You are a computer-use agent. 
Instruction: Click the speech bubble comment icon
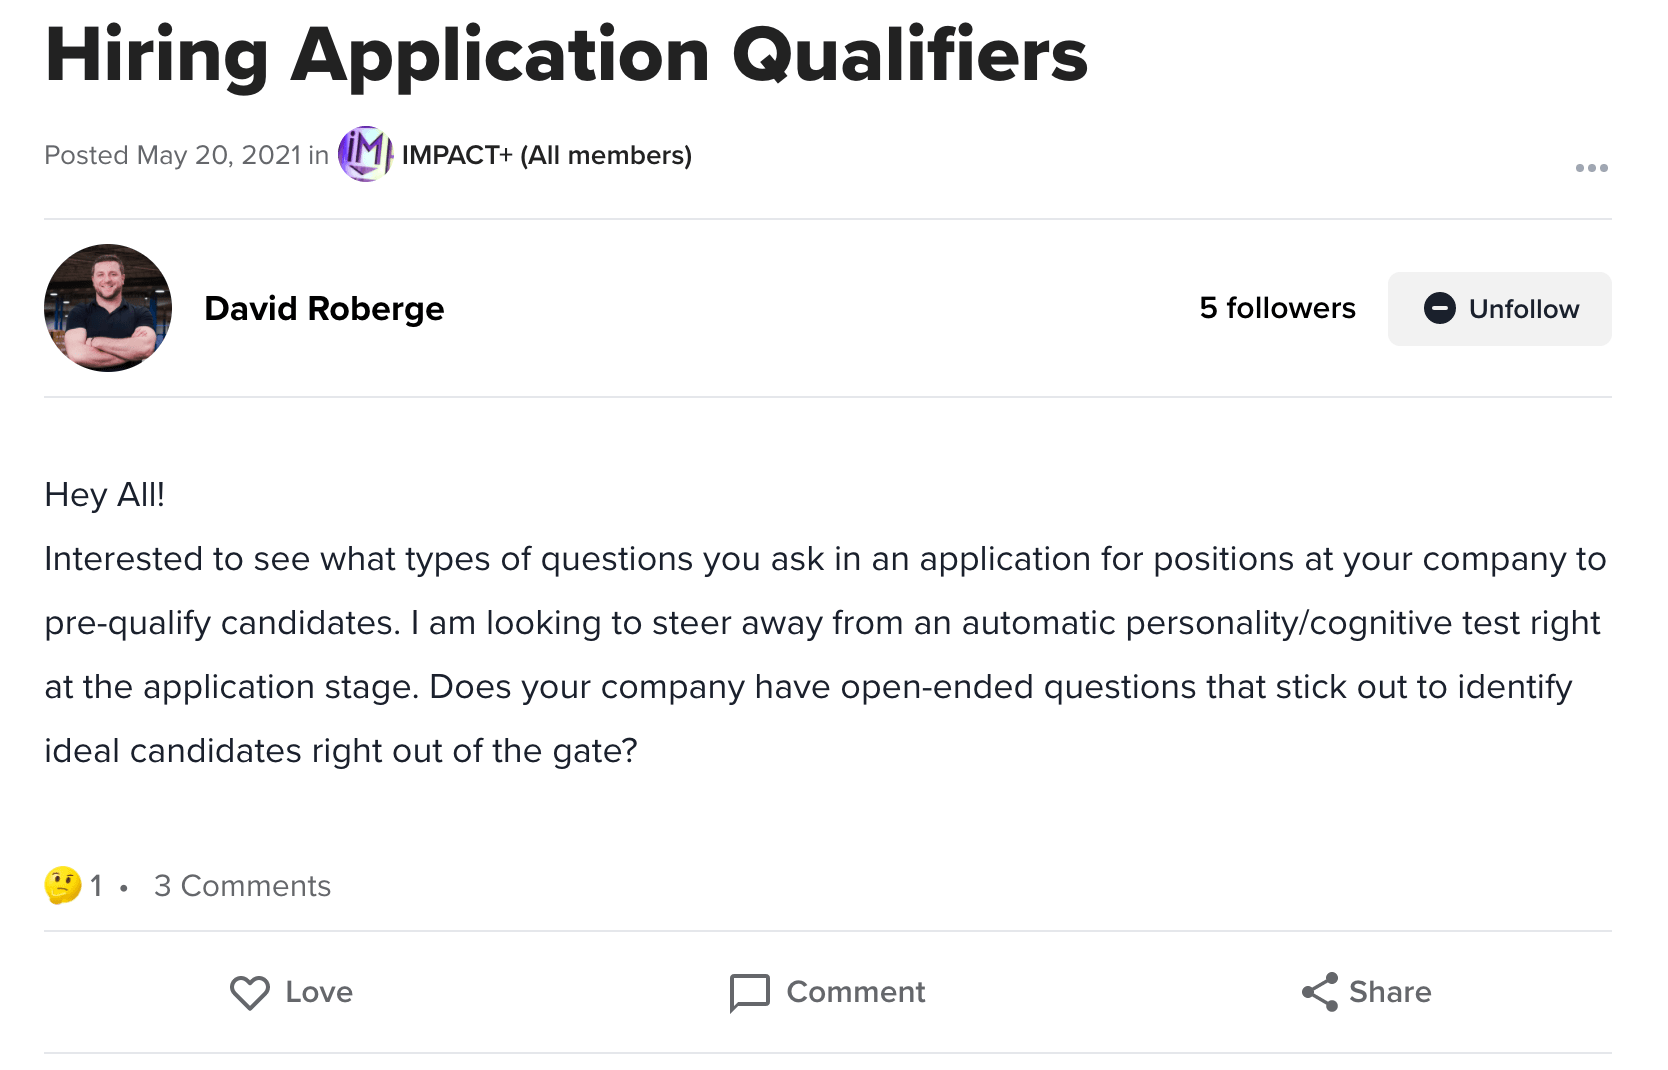point(750,993)
